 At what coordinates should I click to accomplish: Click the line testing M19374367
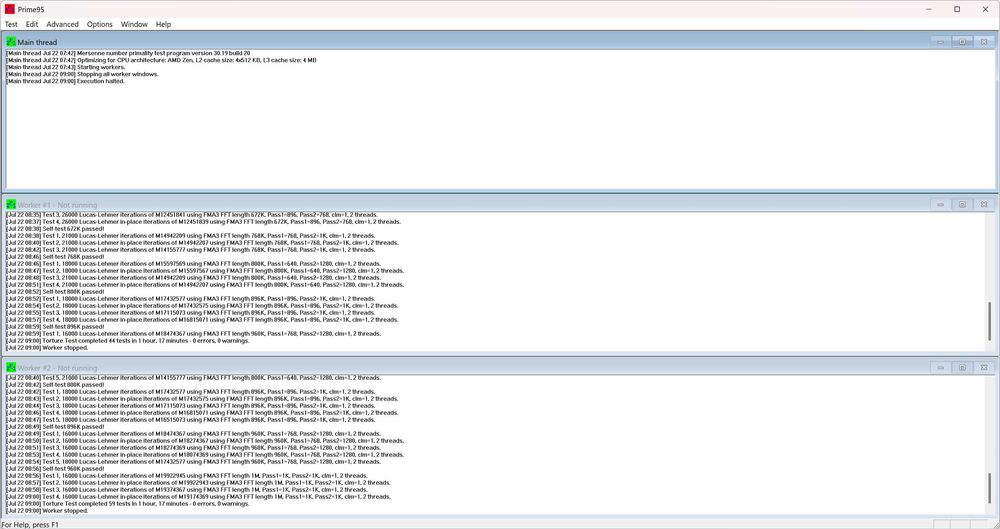click(x=187, y=489)
